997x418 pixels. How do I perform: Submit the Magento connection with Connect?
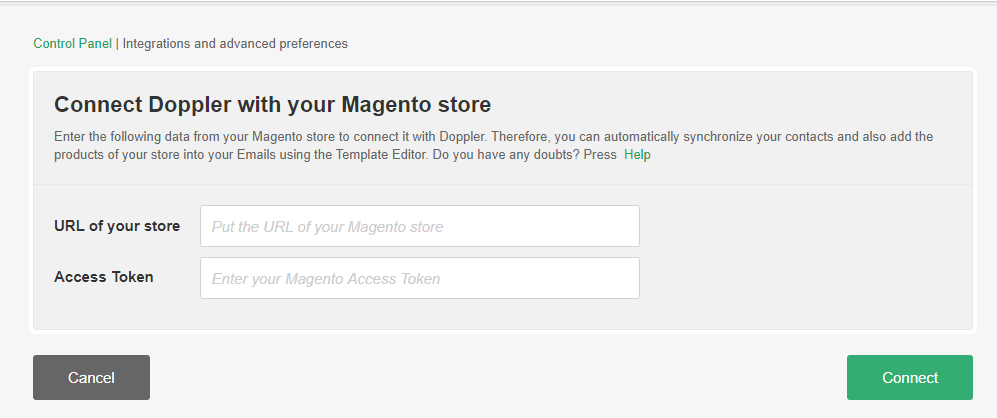[x=909, y=377]
